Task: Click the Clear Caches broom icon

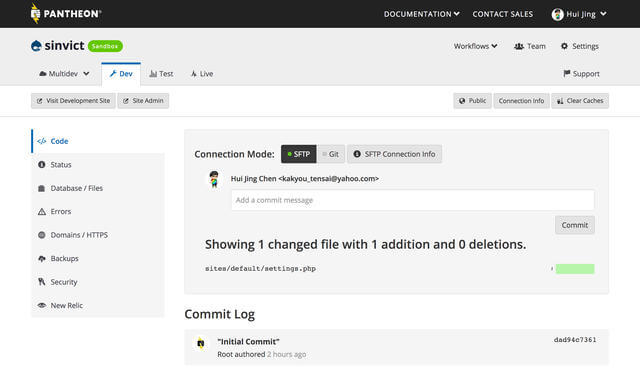Action: (x=560, y=101)
